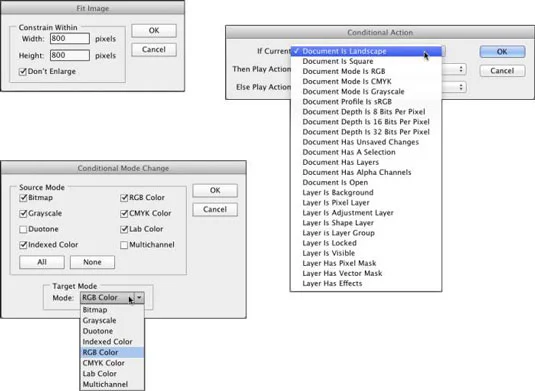Cancel the Conditional Mode Change dialog
Viewport: 535px width, 391px height.
[215, 209]
